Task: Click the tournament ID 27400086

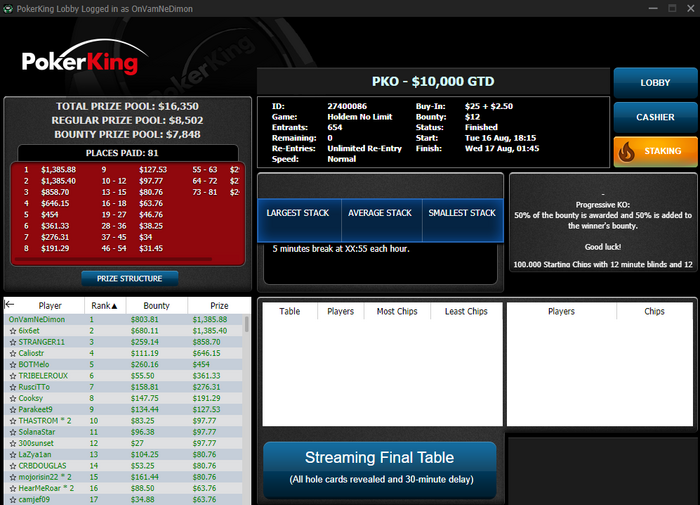Action: tap(347, 106)
